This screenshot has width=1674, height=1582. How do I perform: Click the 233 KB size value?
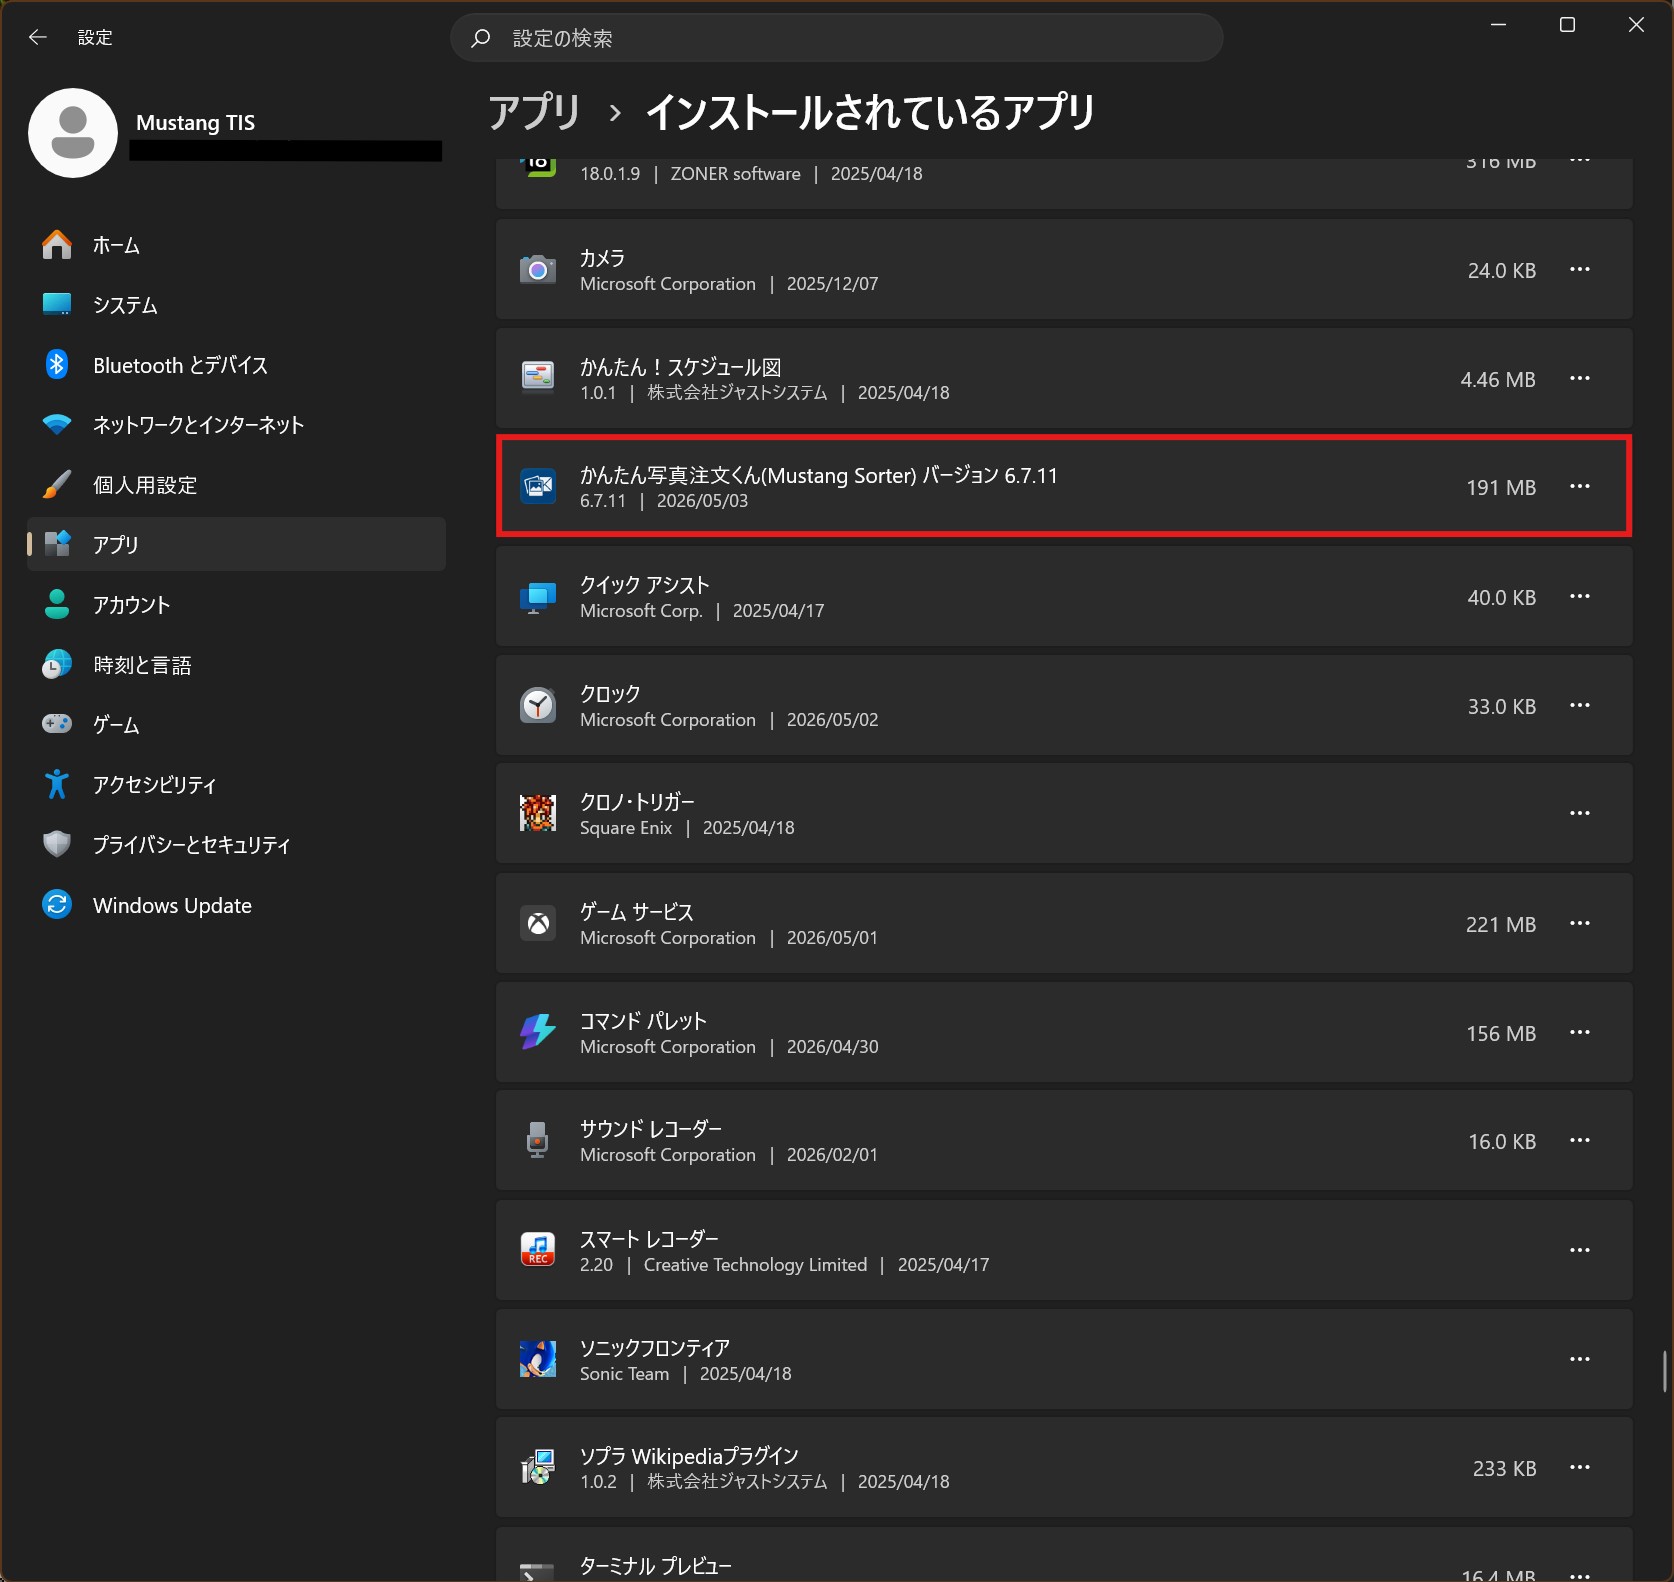point(1504,1468)
